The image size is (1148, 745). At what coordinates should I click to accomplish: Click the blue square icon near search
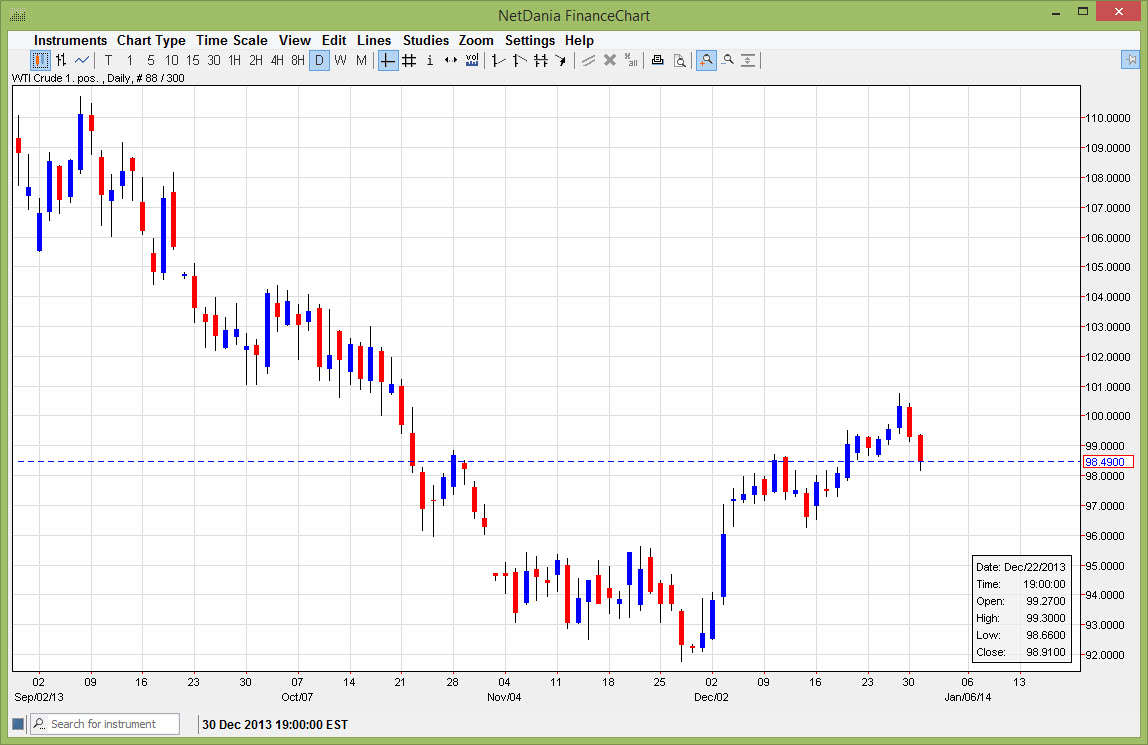(x=18, y=724)
